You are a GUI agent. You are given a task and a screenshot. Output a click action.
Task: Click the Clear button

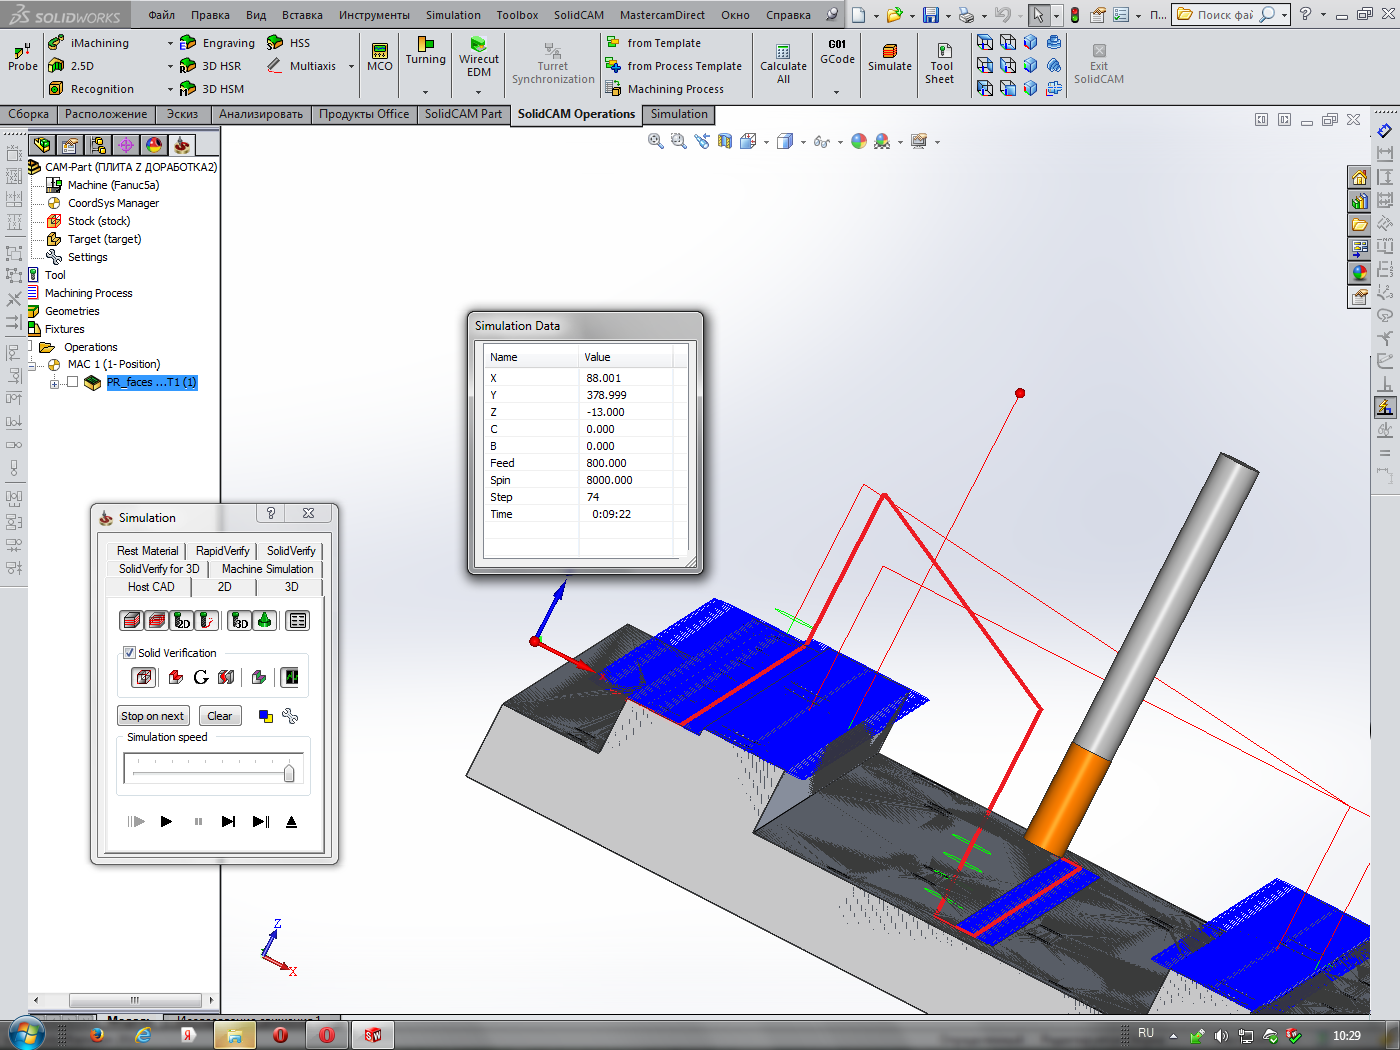tap(220, 716)
